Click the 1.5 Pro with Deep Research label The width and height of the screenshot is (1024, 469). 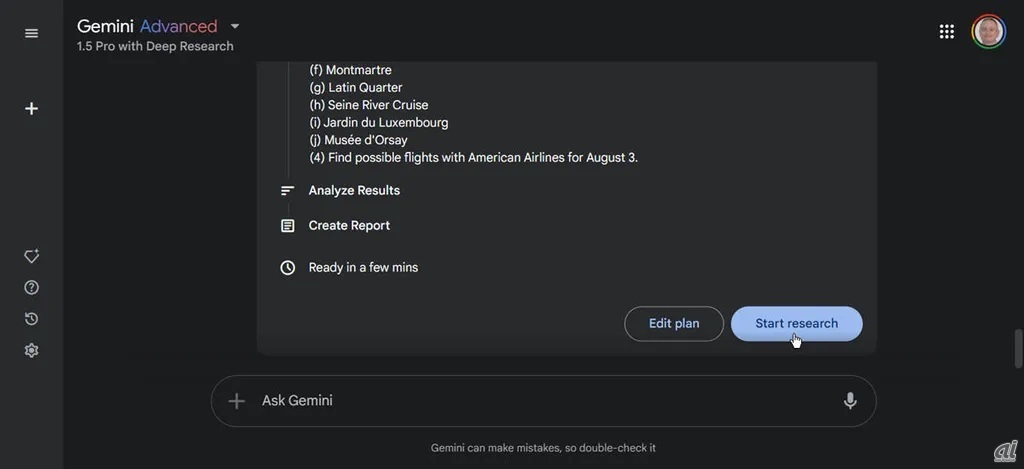(155, 46)
